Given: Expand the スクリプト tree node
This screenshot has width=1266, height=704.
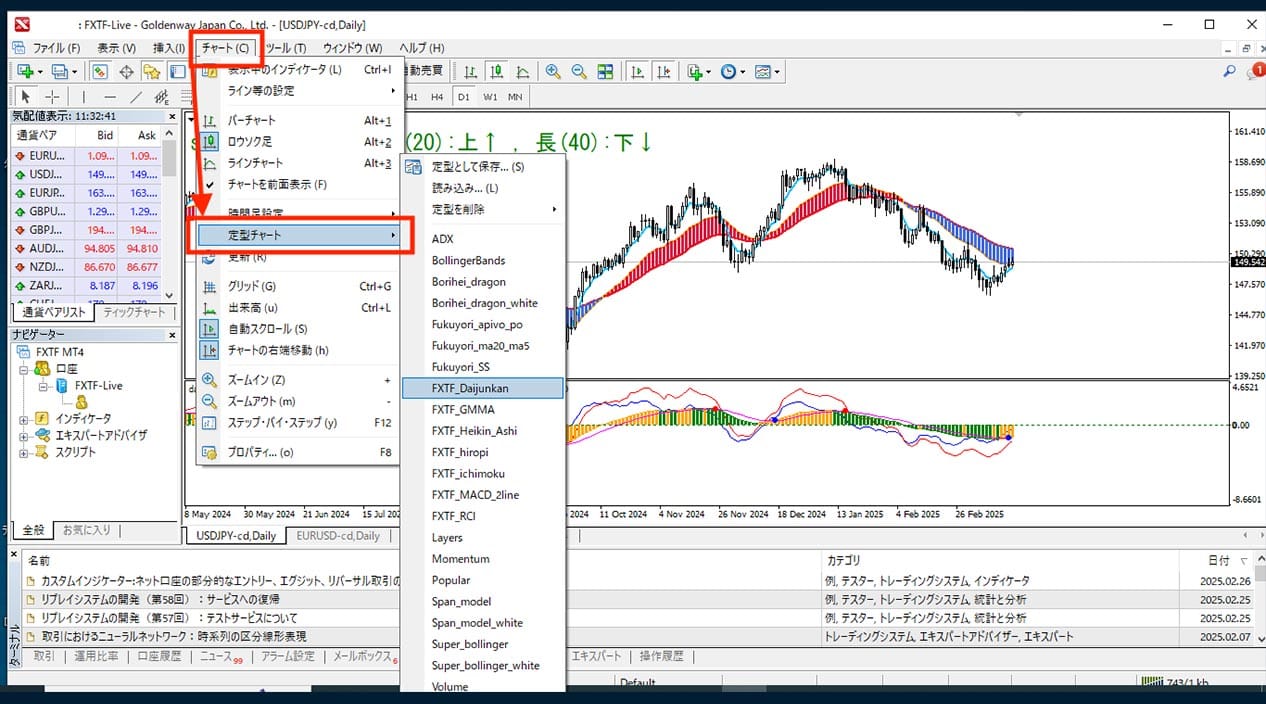Looking at the screenshot, I should pos(23,452).
